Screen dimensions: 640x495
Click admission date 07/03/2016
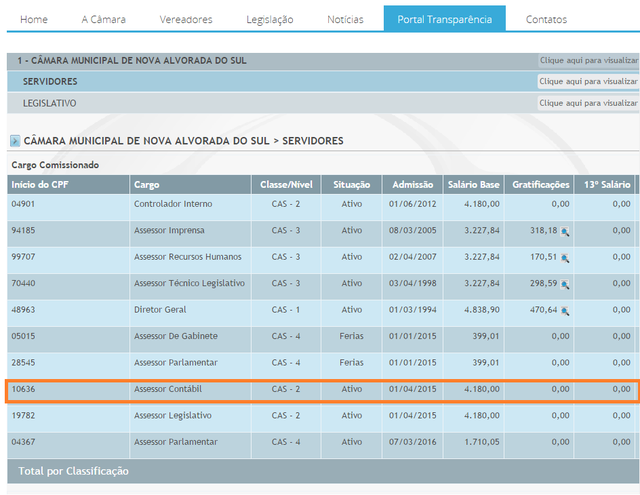pyautogui.click(x=413, y=442)
